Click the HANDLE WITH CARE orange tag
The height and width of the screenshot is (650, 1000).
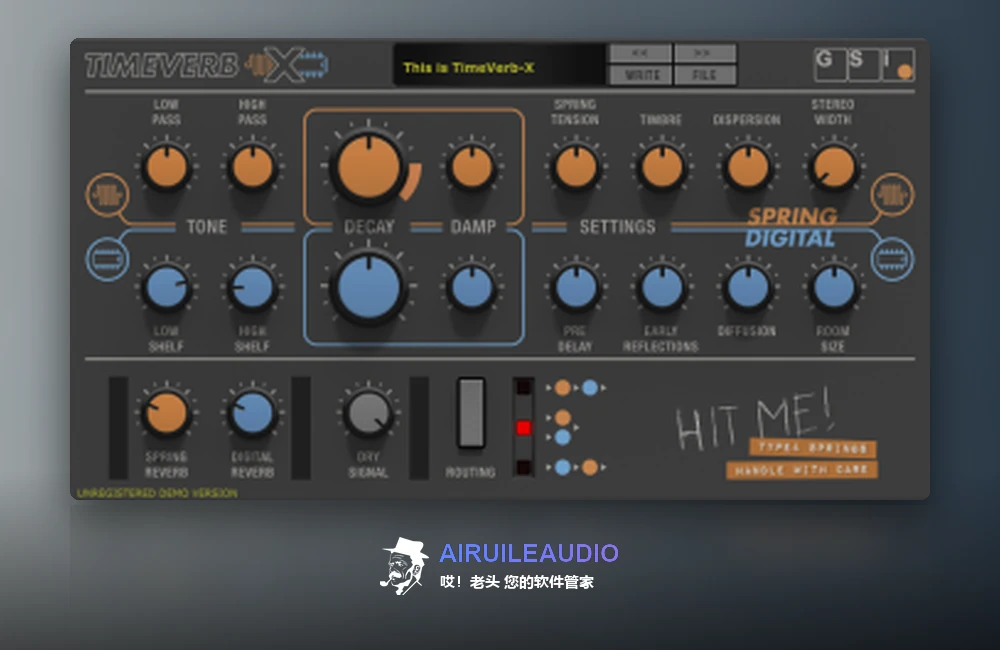click(802, 470)
